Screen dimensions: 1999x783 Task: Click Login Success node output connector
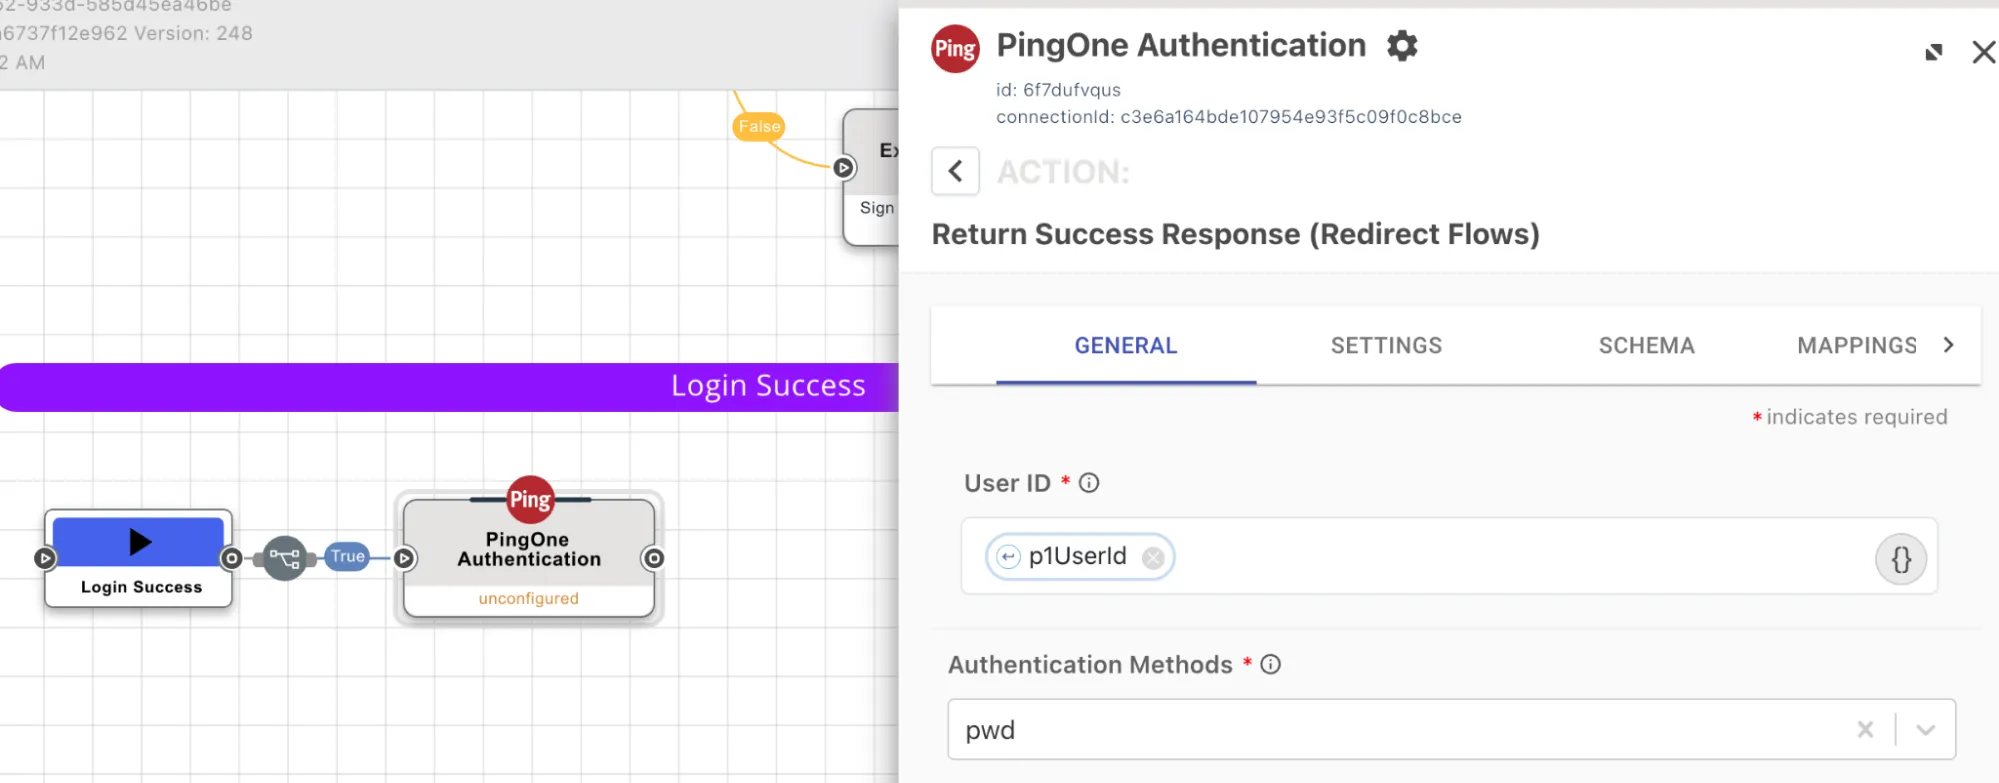[x=231, y=558]
